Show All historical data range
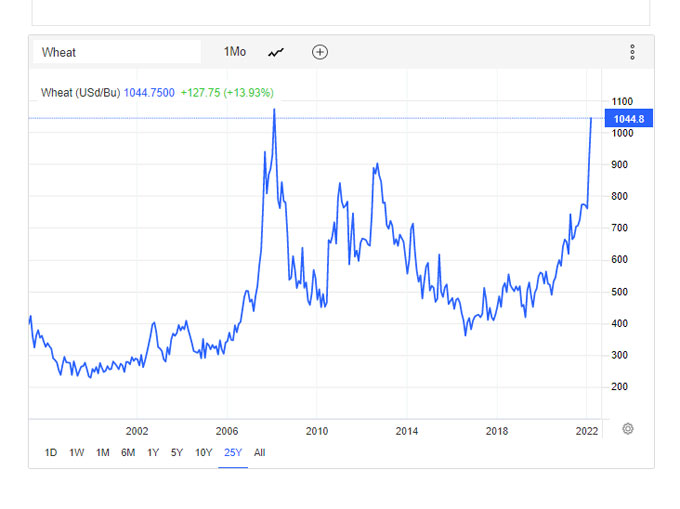The height and width of the screenshot is (509, 680). pyautogui.click(x=260, y=452)
